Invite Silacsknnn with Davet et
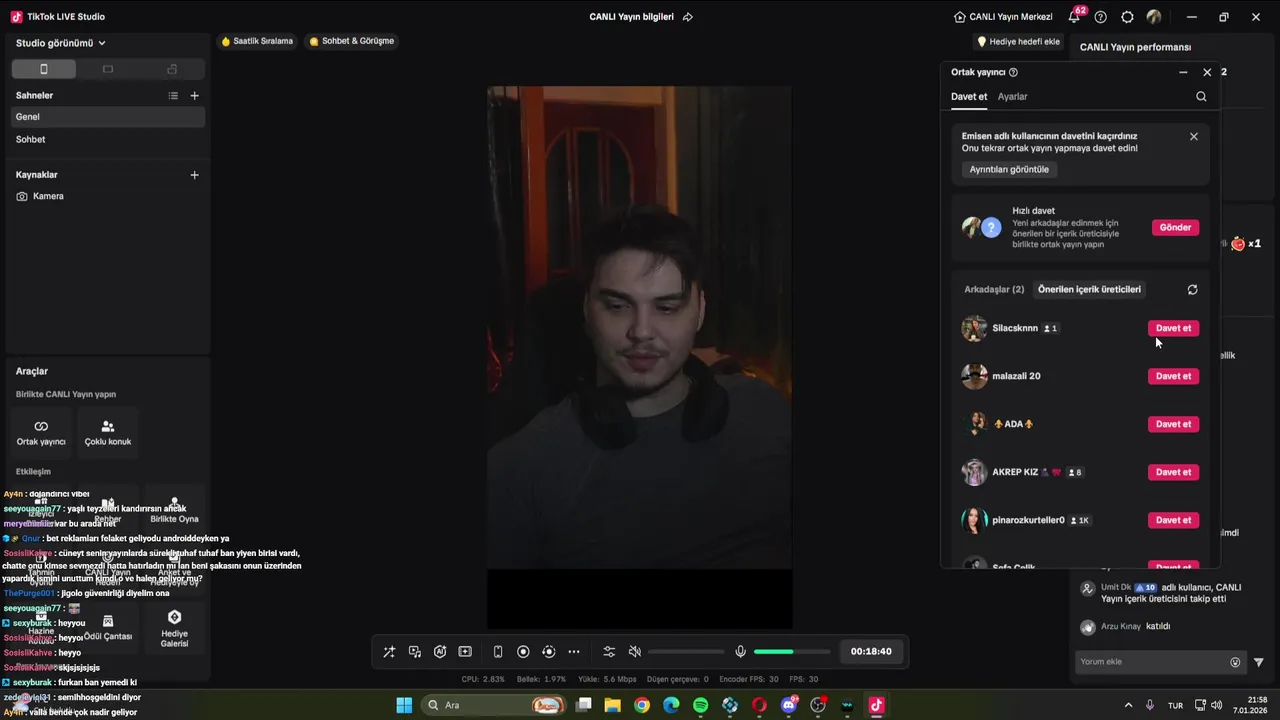This screenshot has width=1280, height=720. [x=1174, y=329]
